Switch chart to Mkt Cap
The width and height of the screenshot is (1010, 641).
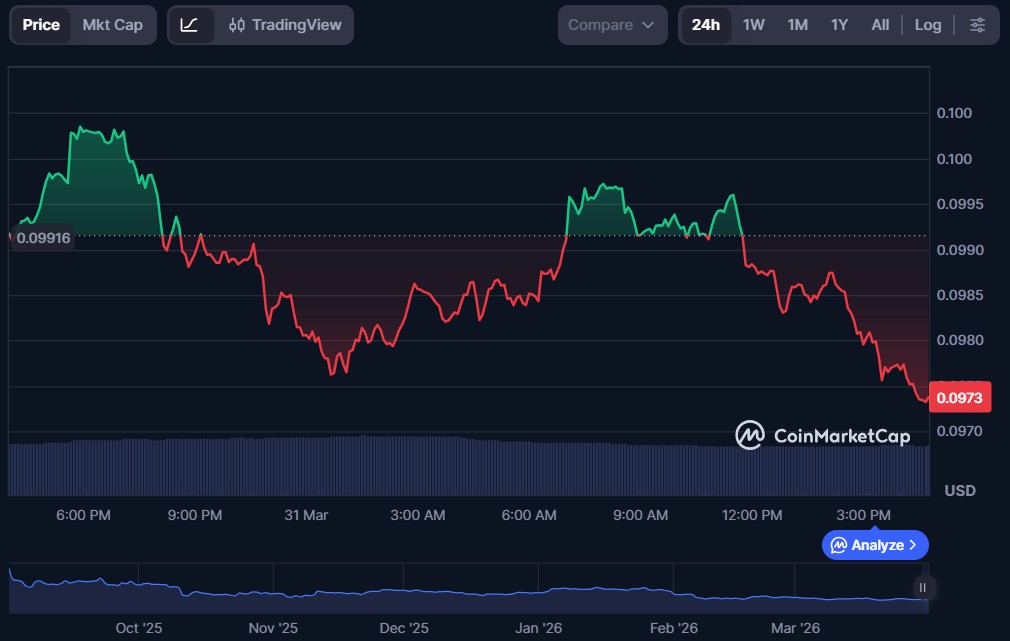coord(112,25)
